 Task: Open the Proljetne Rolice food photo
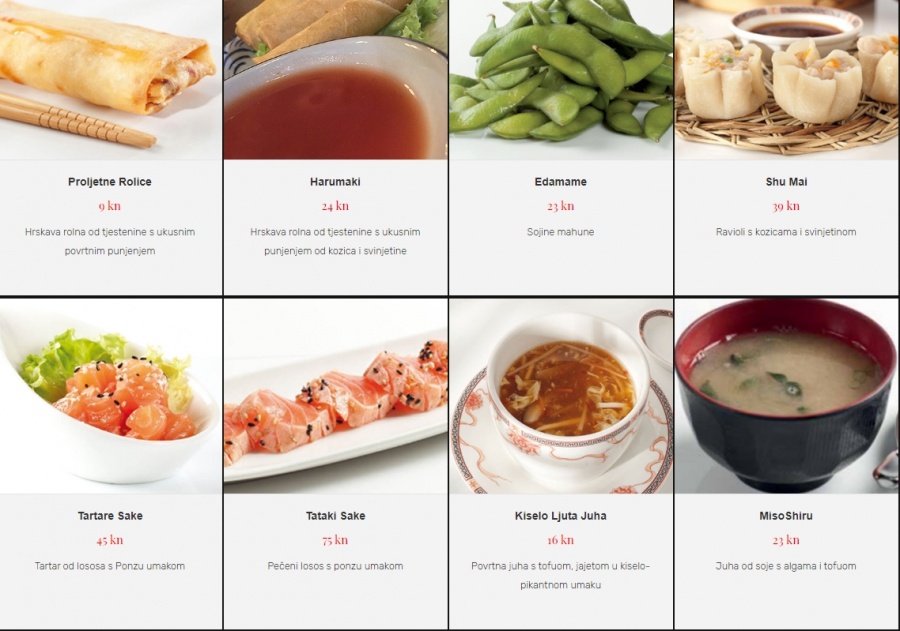point(111,79)
